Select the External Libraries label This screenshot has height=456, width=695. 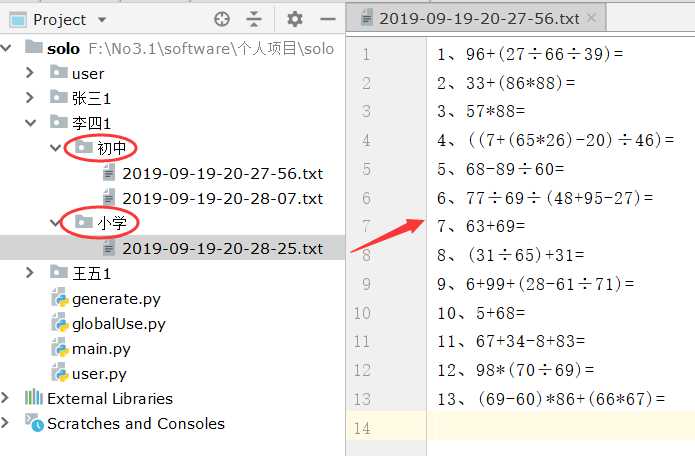pyautogui.click(x=110, y=398)
